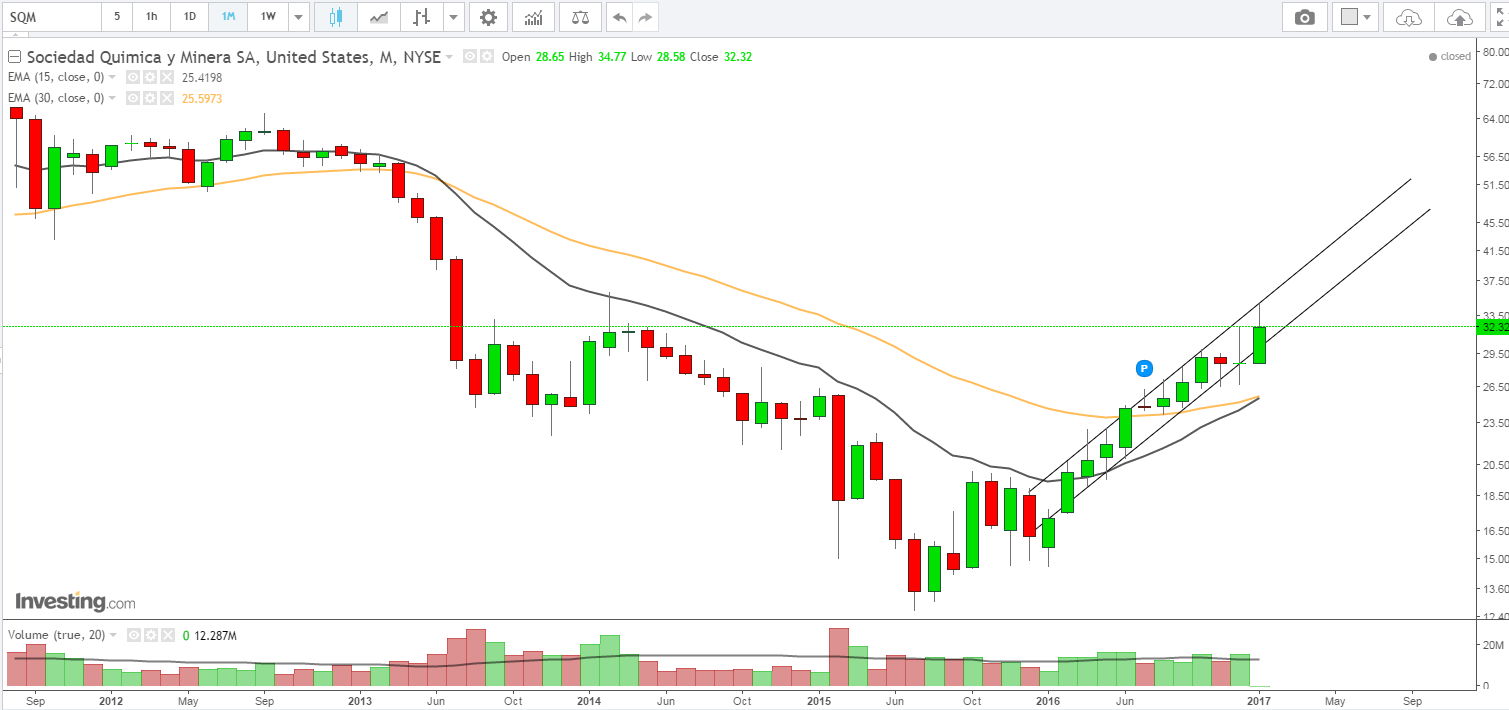
Task: Open settings gear for EMA 30
Action: pos(148,98)
